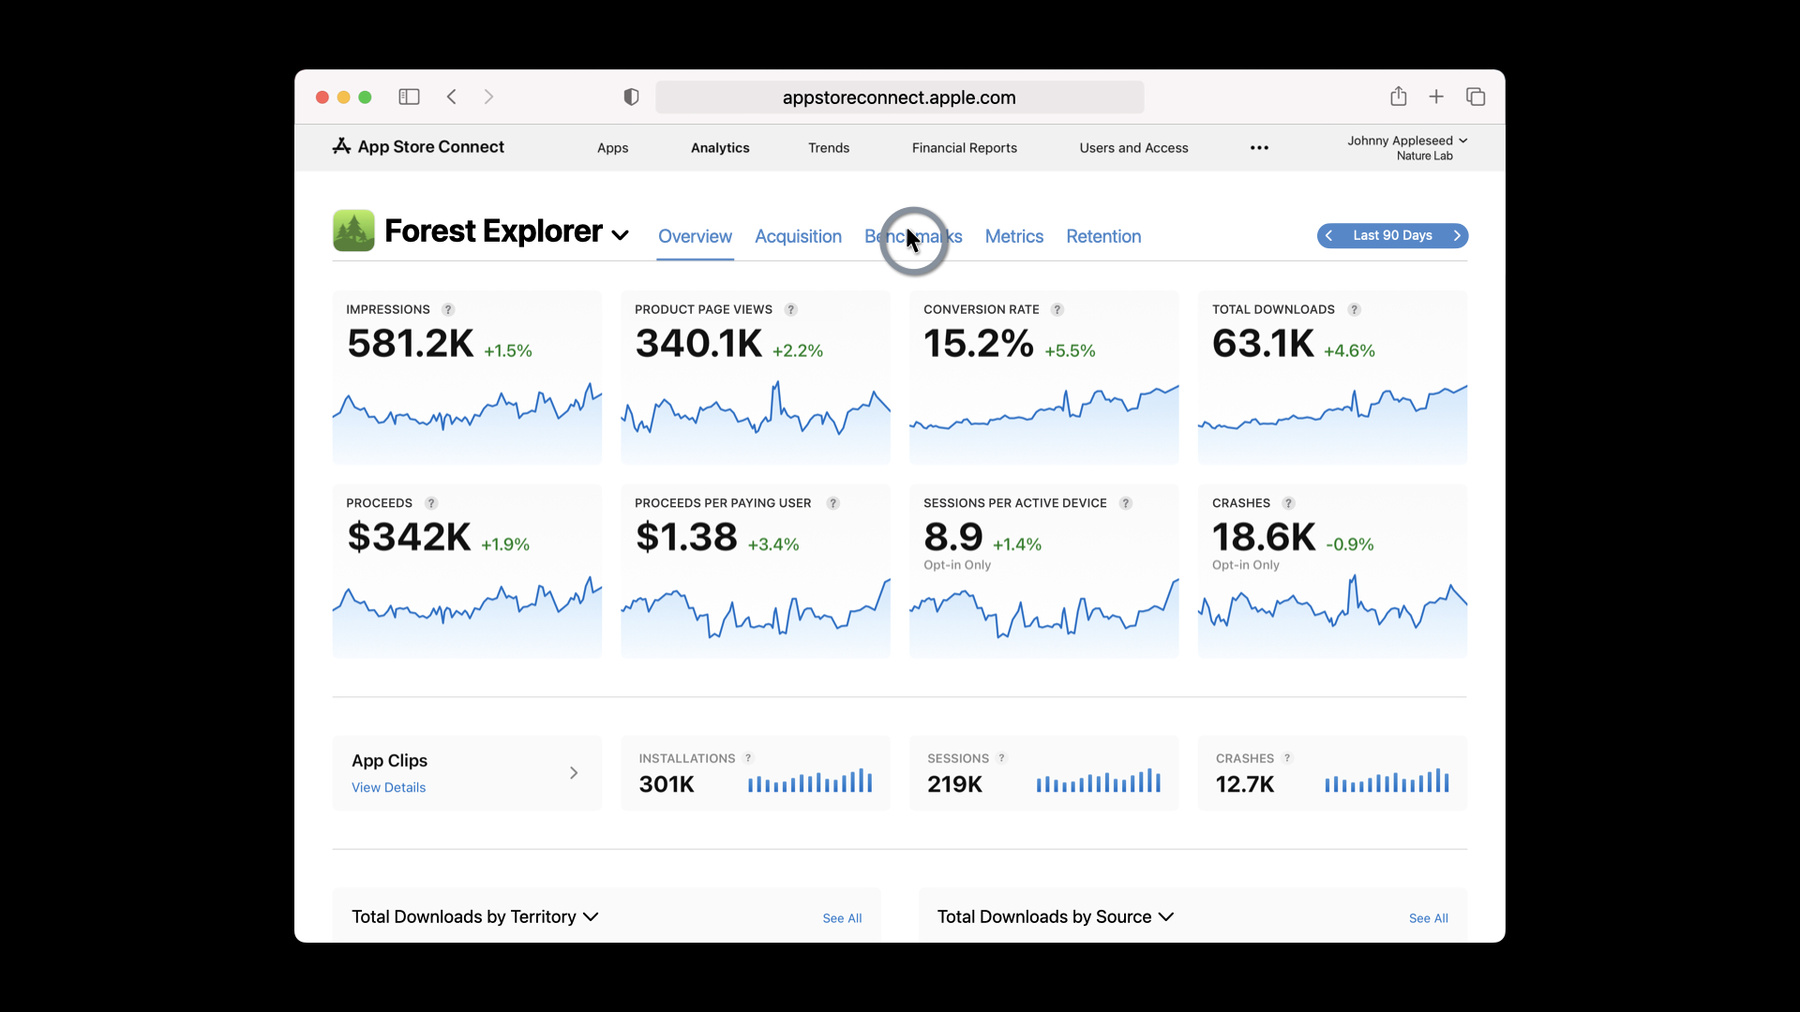
Task: Switch to Metrics tab
Action: click(1014, 237)
